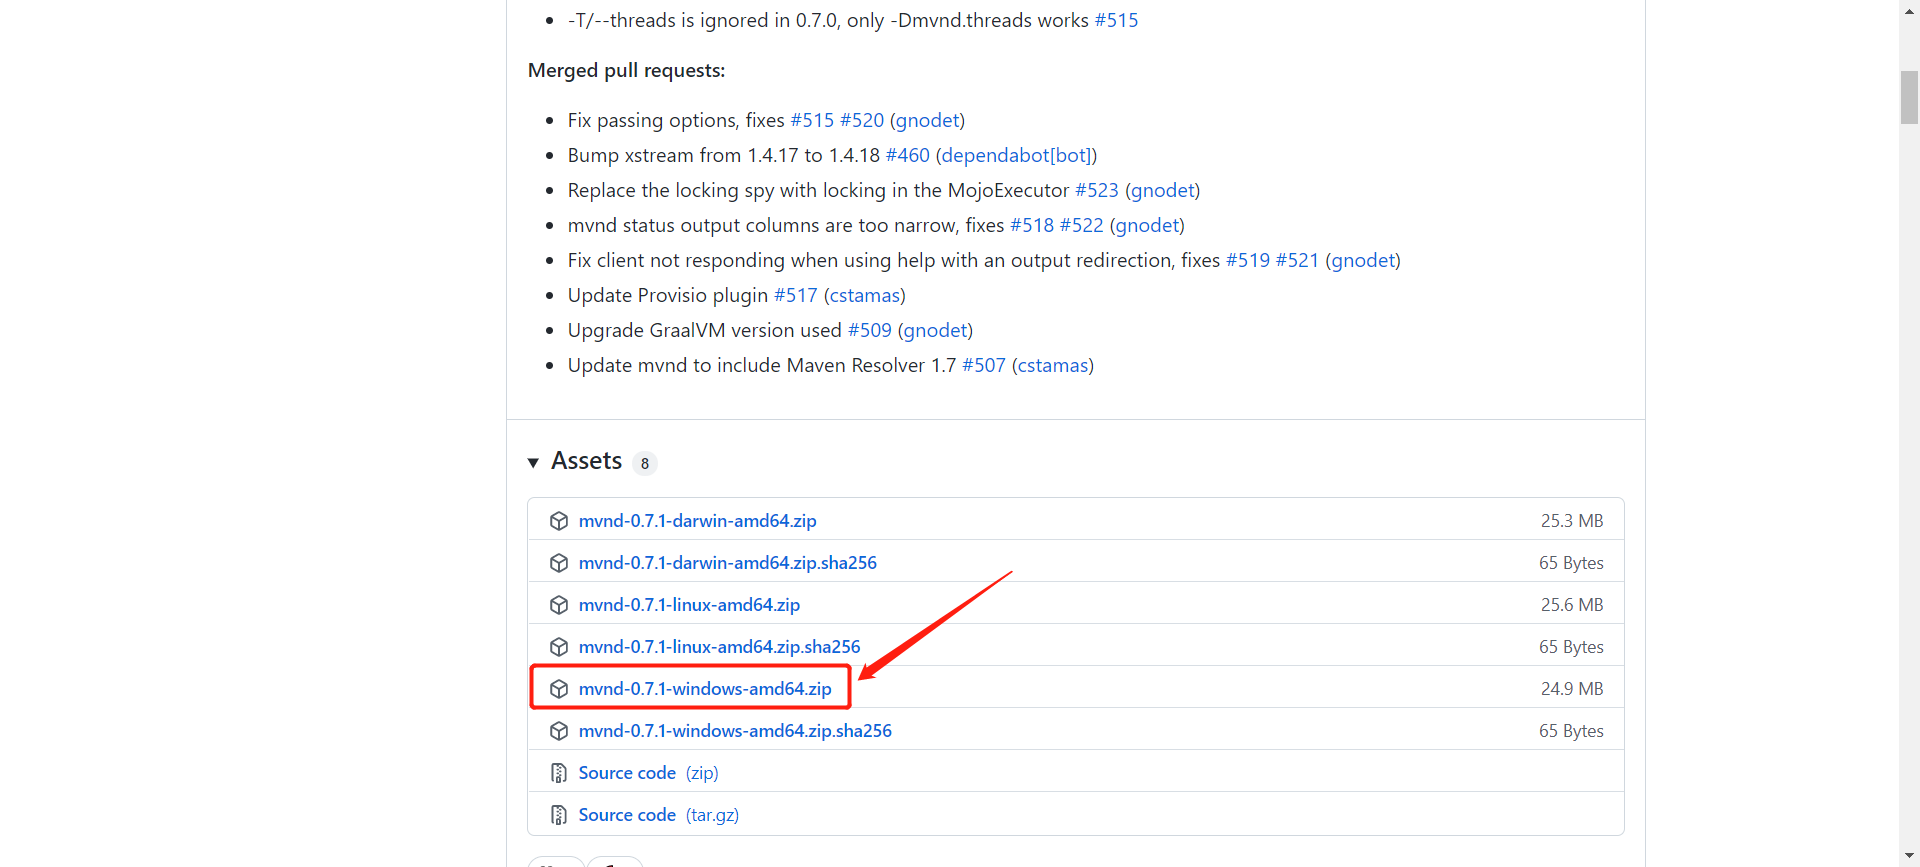The height and width of the screenshot is (867, 1920).
Task: Click package icon beside windows-amd64.zip.sha256
Action: [559, 731]
